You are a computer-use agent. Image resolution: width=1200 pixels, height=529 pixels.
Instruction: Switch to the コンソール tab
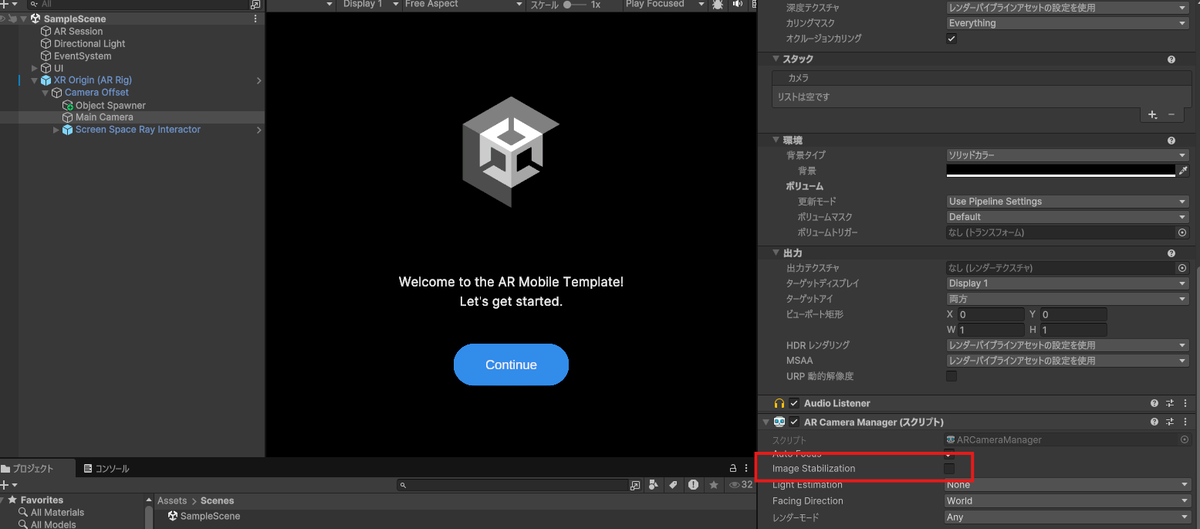106,468
